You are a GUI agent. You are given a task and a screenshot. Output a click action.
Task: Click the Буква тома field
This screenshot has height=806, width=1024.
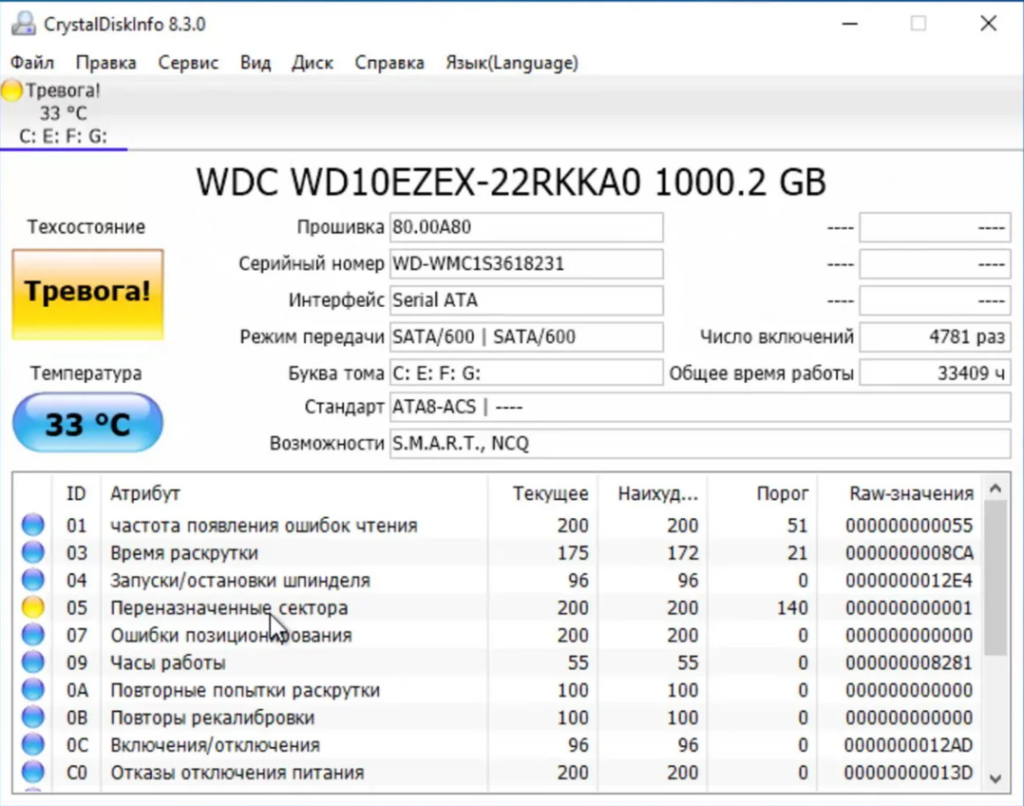(x=526, y=373)
